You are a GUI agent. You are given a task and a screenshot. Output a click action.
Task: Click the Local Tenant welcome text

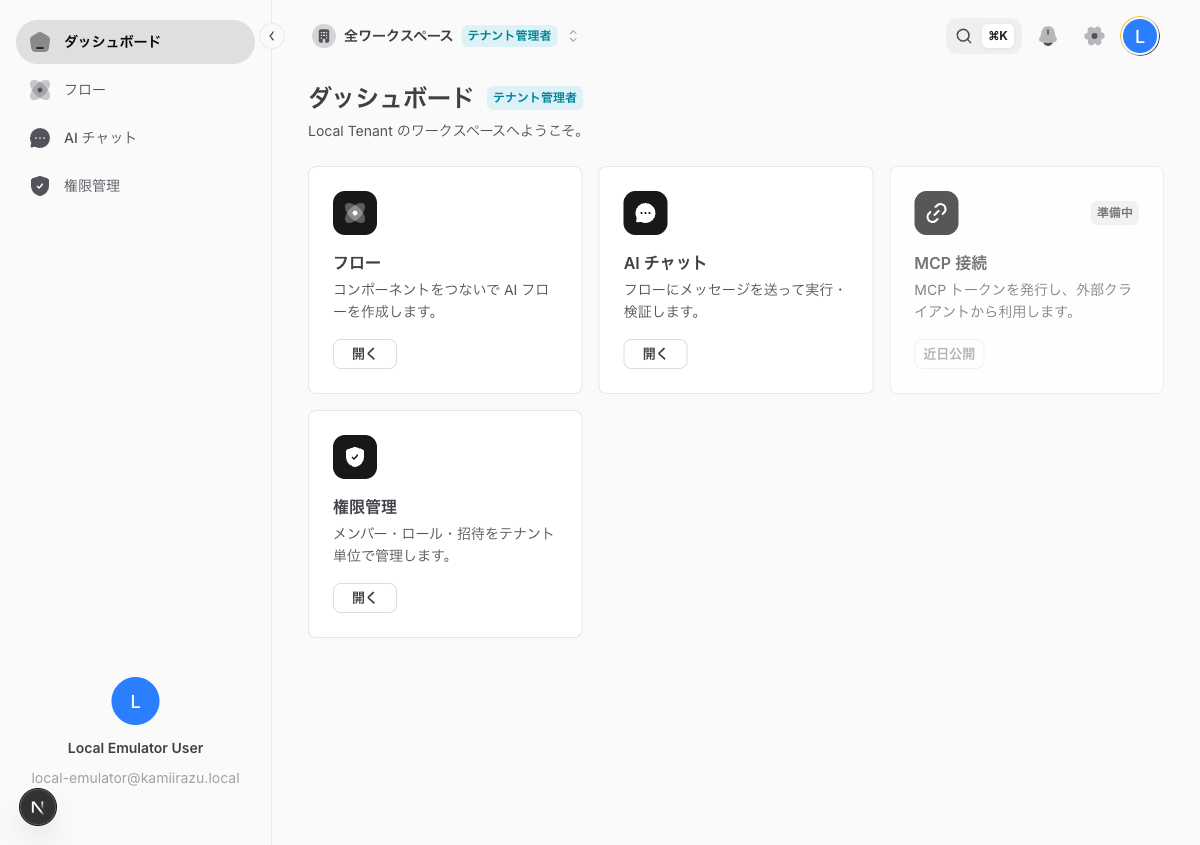coord(446,131)
